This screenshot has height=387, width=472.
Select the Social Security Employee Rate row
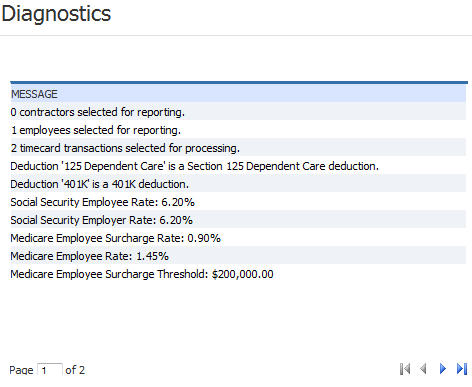238,202
